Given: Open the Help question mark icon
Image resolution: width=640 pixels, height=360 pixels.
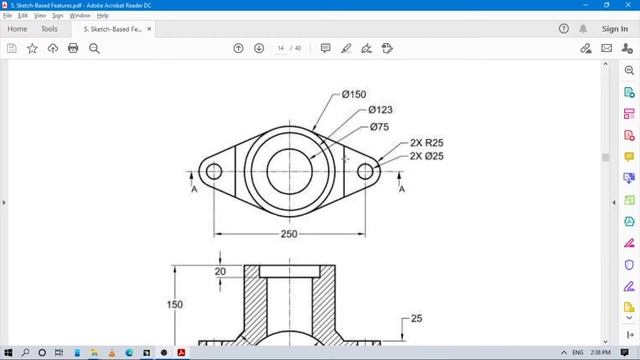Looking at the screenshot, I should (564, 29).
